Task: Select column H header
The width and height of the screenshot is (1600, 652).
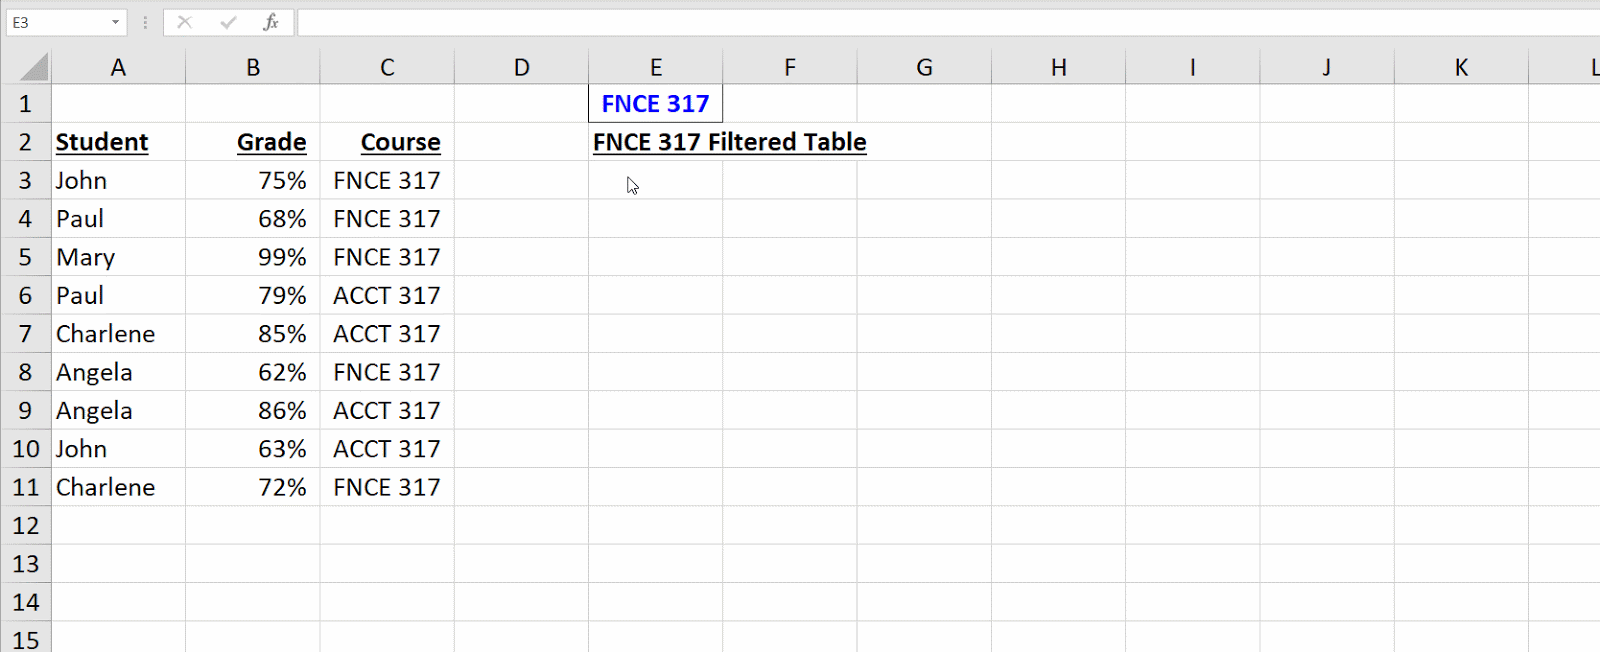Action: point(1058,68)
